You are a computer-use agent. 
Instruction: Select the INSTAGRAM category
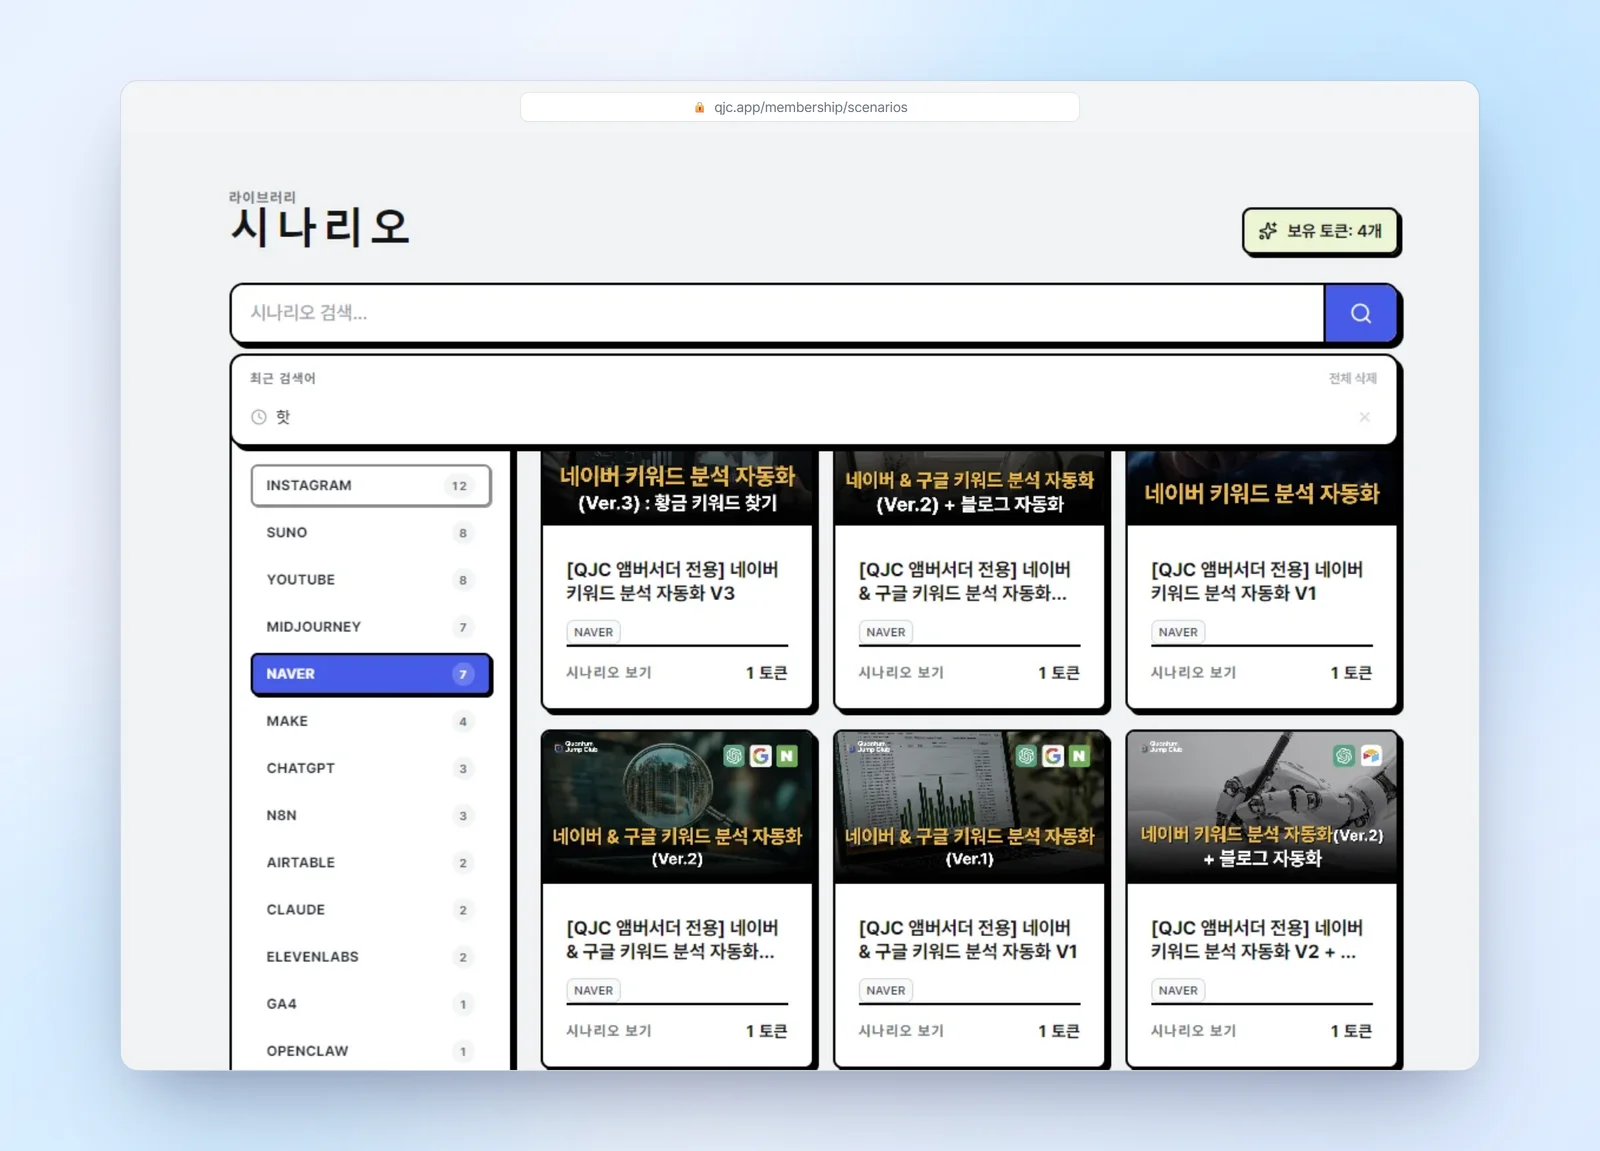pos(371,485)
